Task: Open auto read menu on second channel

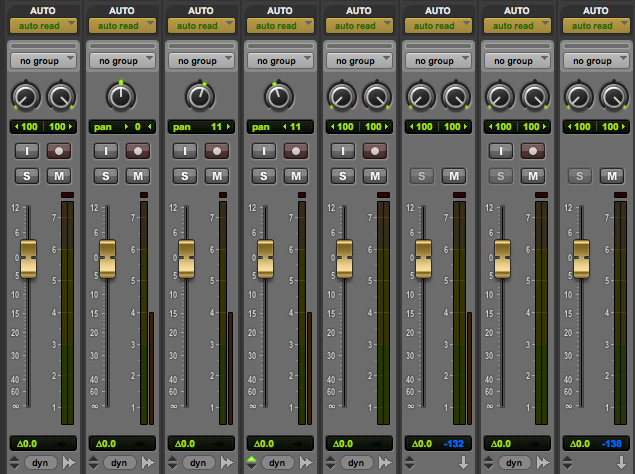Action: pos(122,26)
